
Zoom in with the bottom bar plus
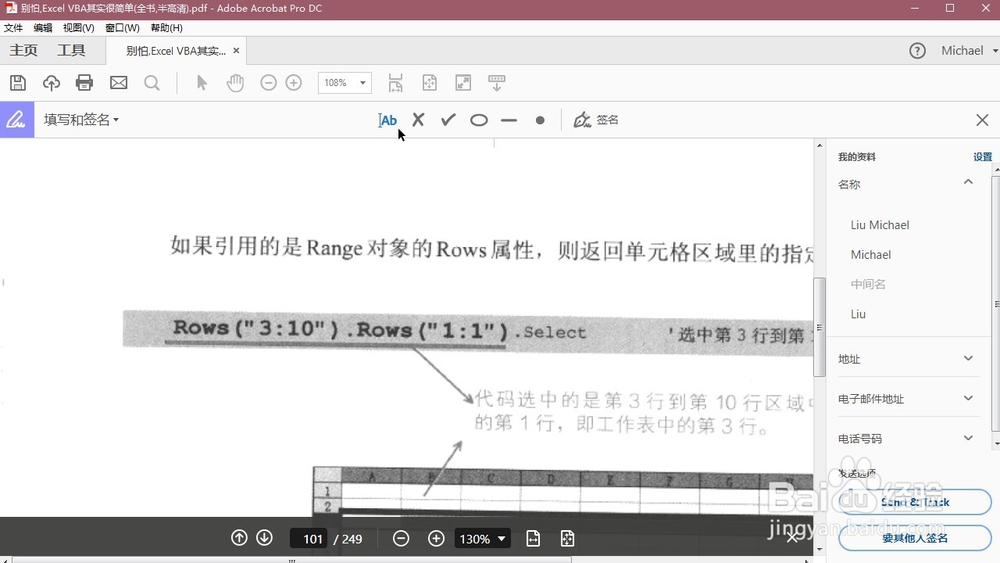[x=436, y=539]
